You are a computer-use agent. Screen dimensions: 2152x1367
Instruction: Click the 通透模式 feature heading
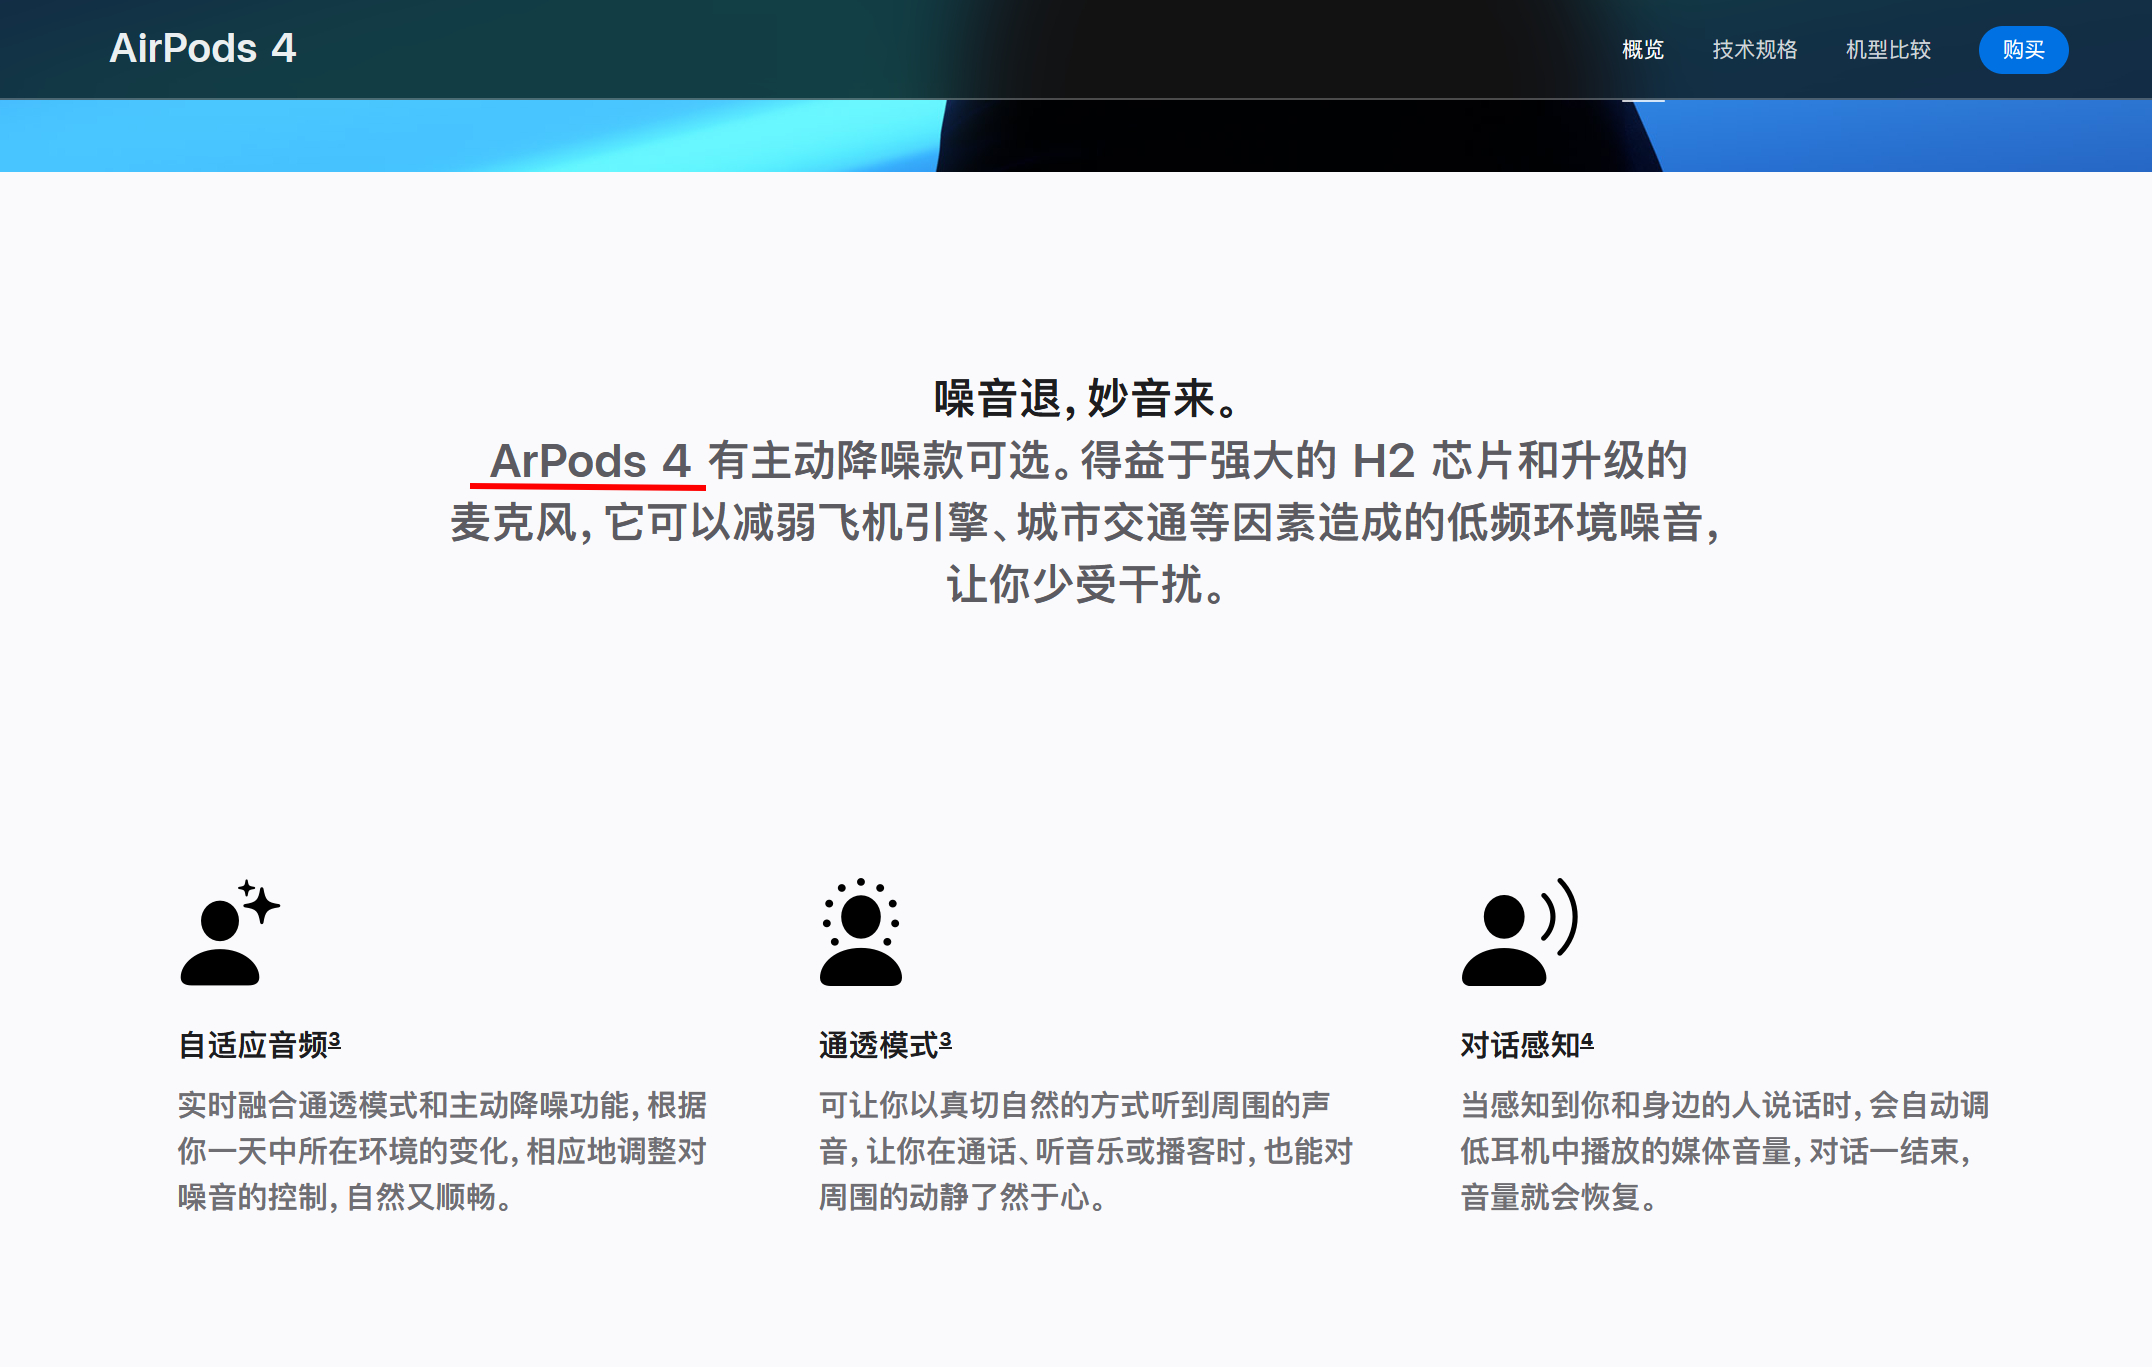[x=878, y=1045]
